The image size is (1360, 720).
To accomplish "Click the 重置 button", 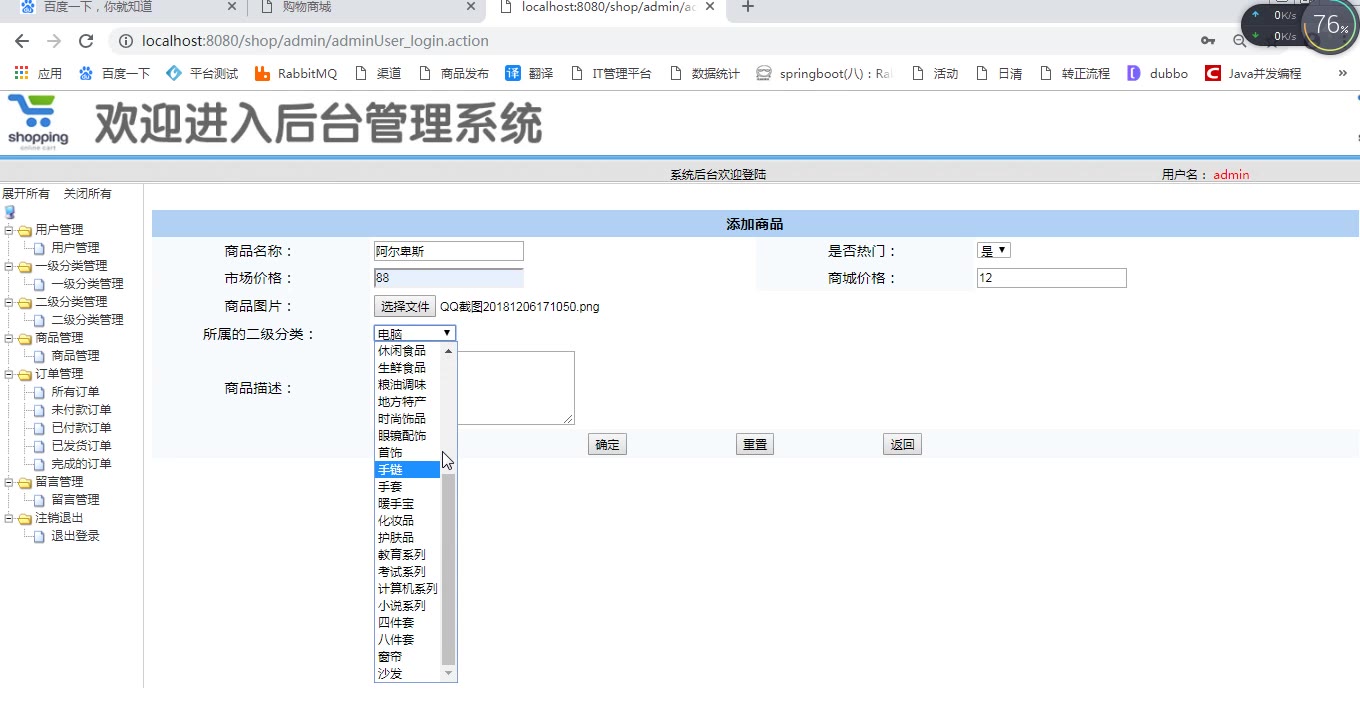I will tap(755, 445).
